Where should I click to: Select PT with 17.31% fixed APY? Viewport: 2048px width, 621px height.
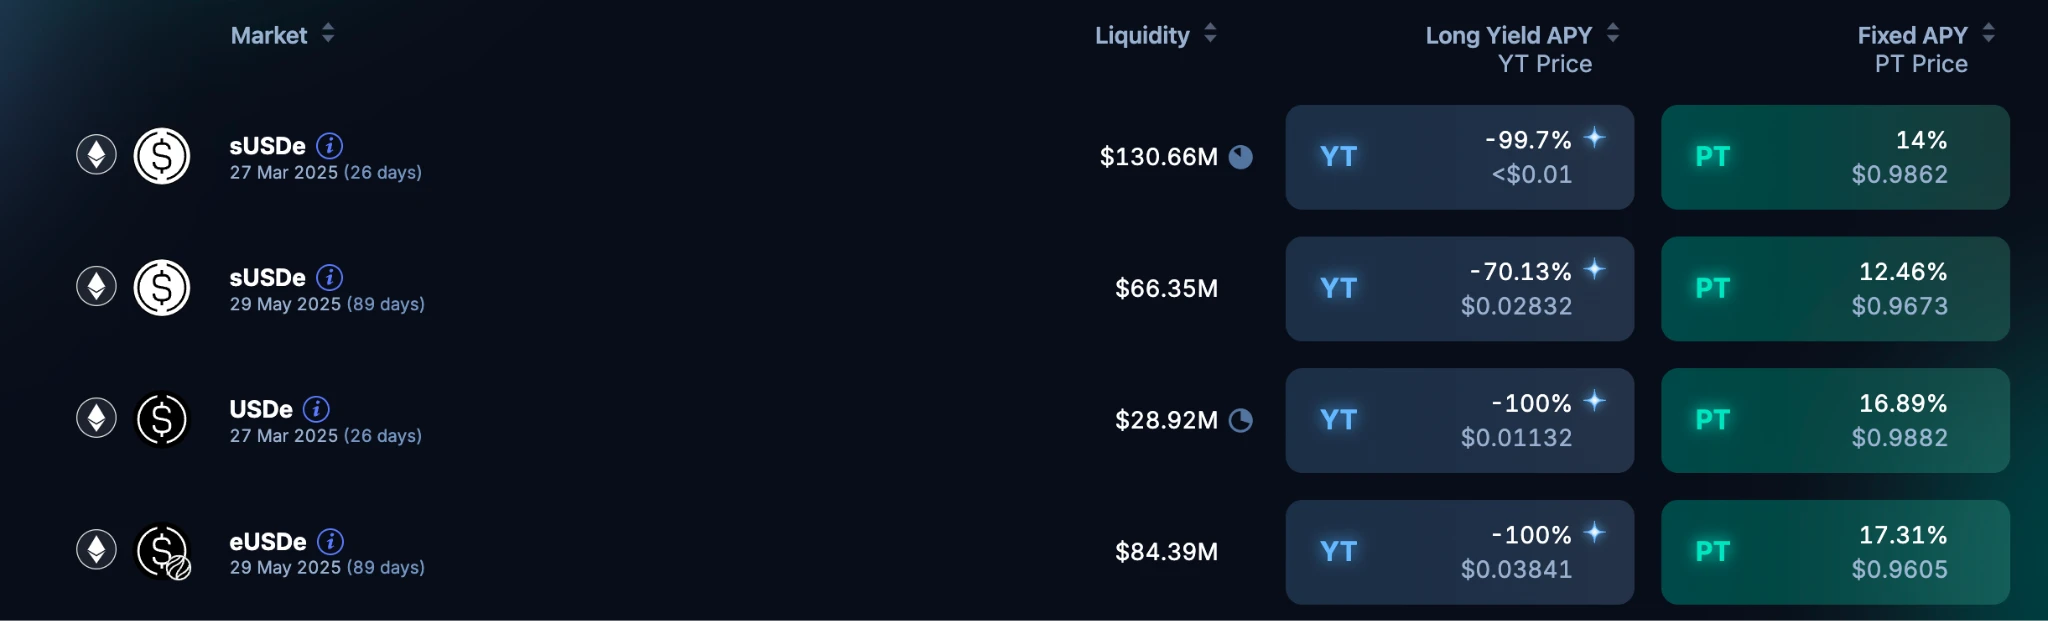(1835, 552)
